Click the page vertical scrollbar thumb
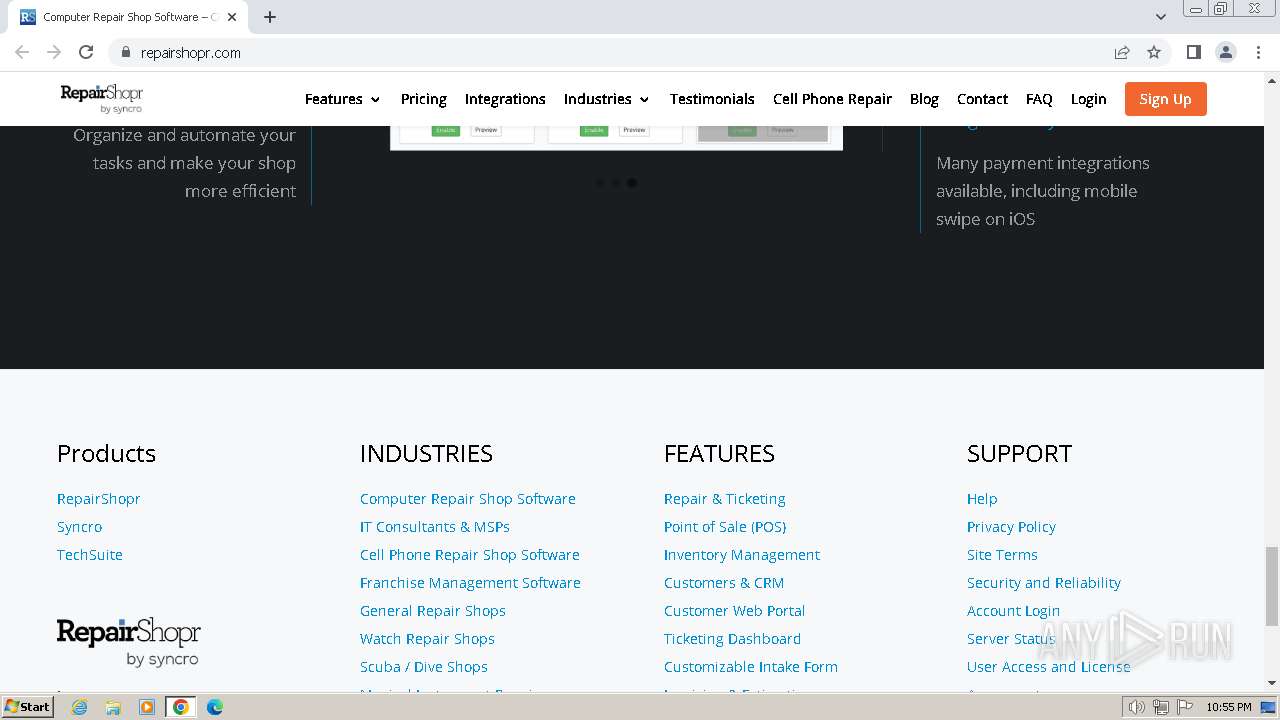 coord(1272,585)
